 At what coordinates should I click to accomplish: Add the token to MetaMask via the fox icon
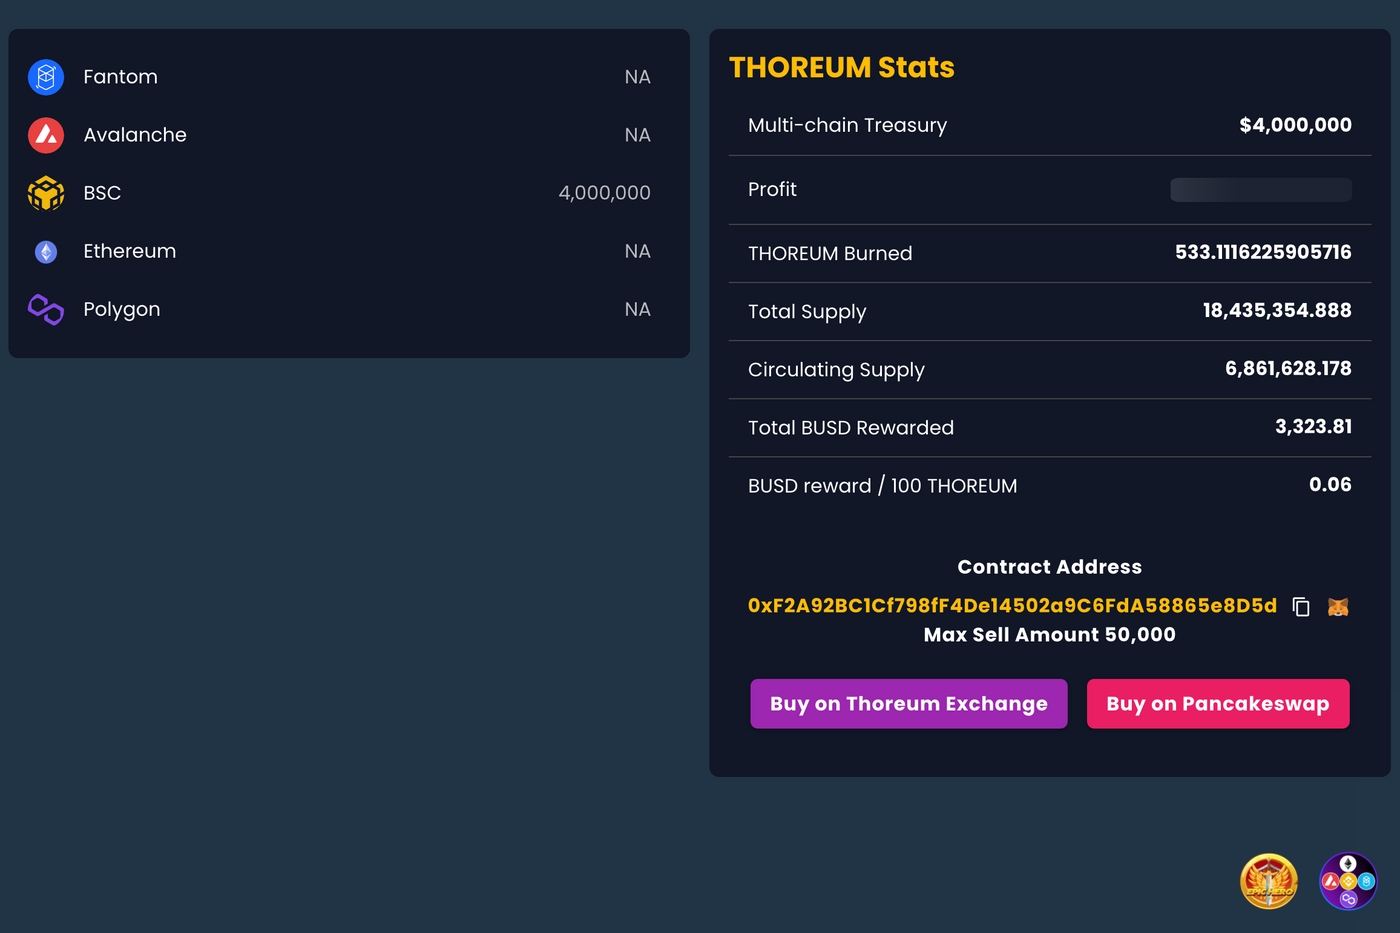(x=1338, y=607)
